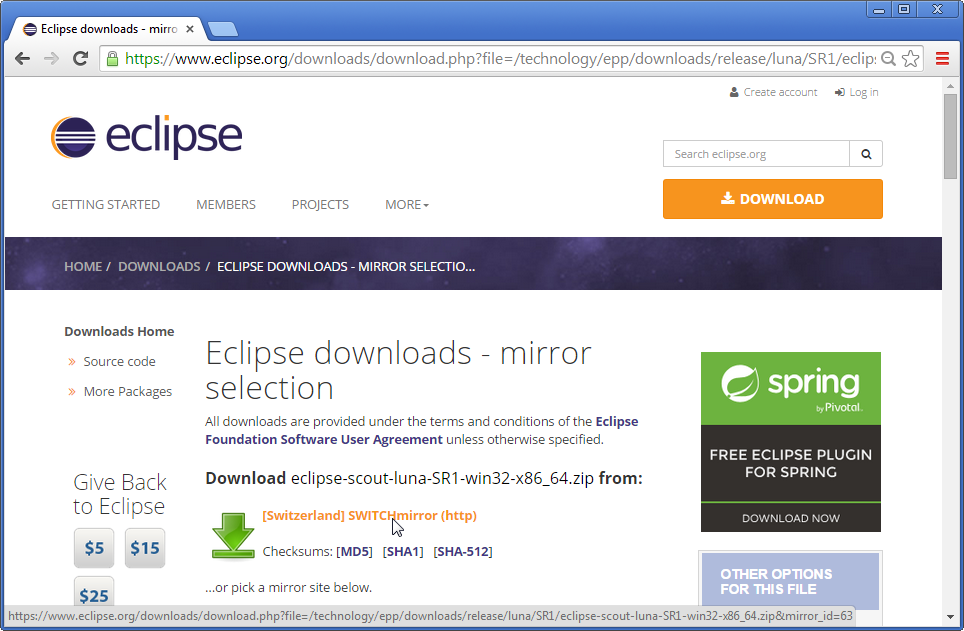
Task: Click the scrollbar up arrow
Action: tap(950, 86)
